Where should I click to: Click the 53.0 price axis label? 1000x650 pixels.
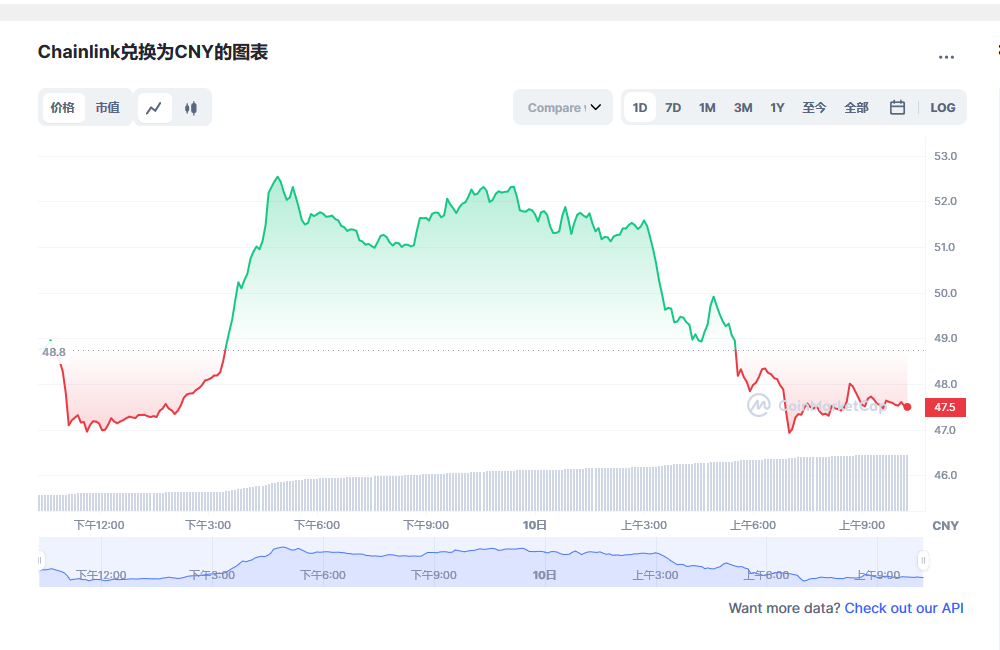pos(945,156)
